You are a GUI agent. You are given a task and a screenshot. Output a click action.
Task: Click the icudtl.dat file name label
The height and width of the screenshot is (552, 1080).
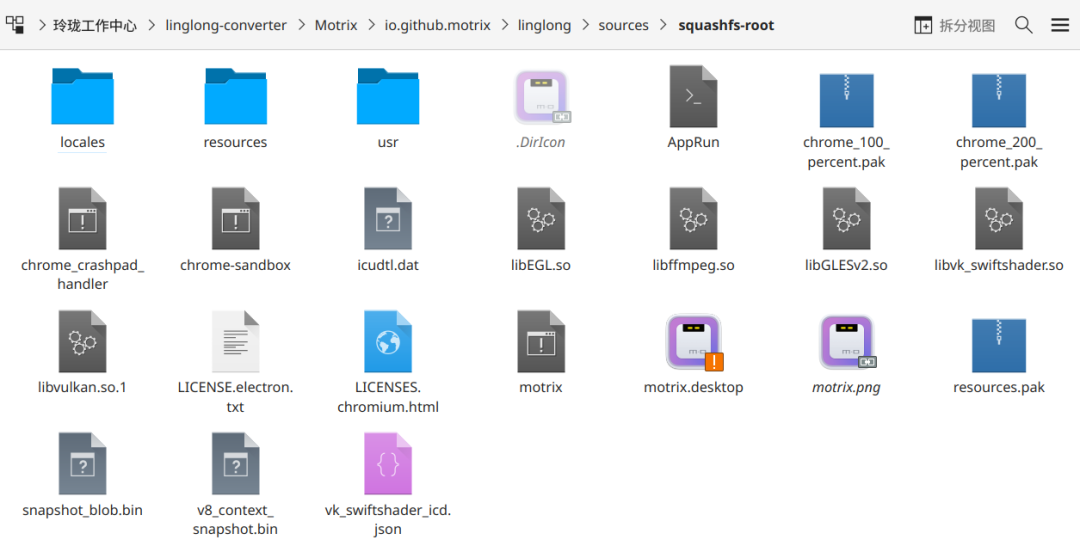[388, 265]
